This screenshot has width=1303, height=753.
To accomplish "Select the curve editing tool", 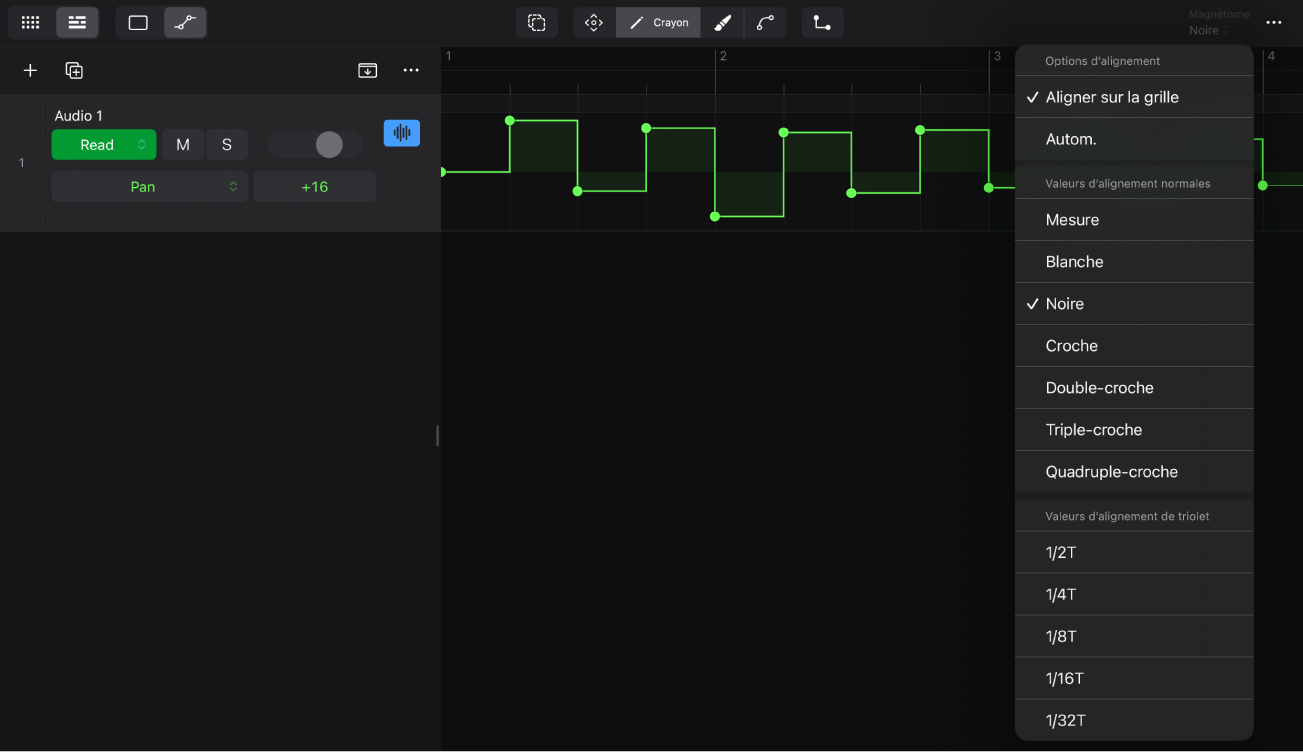I will (764, 22).
